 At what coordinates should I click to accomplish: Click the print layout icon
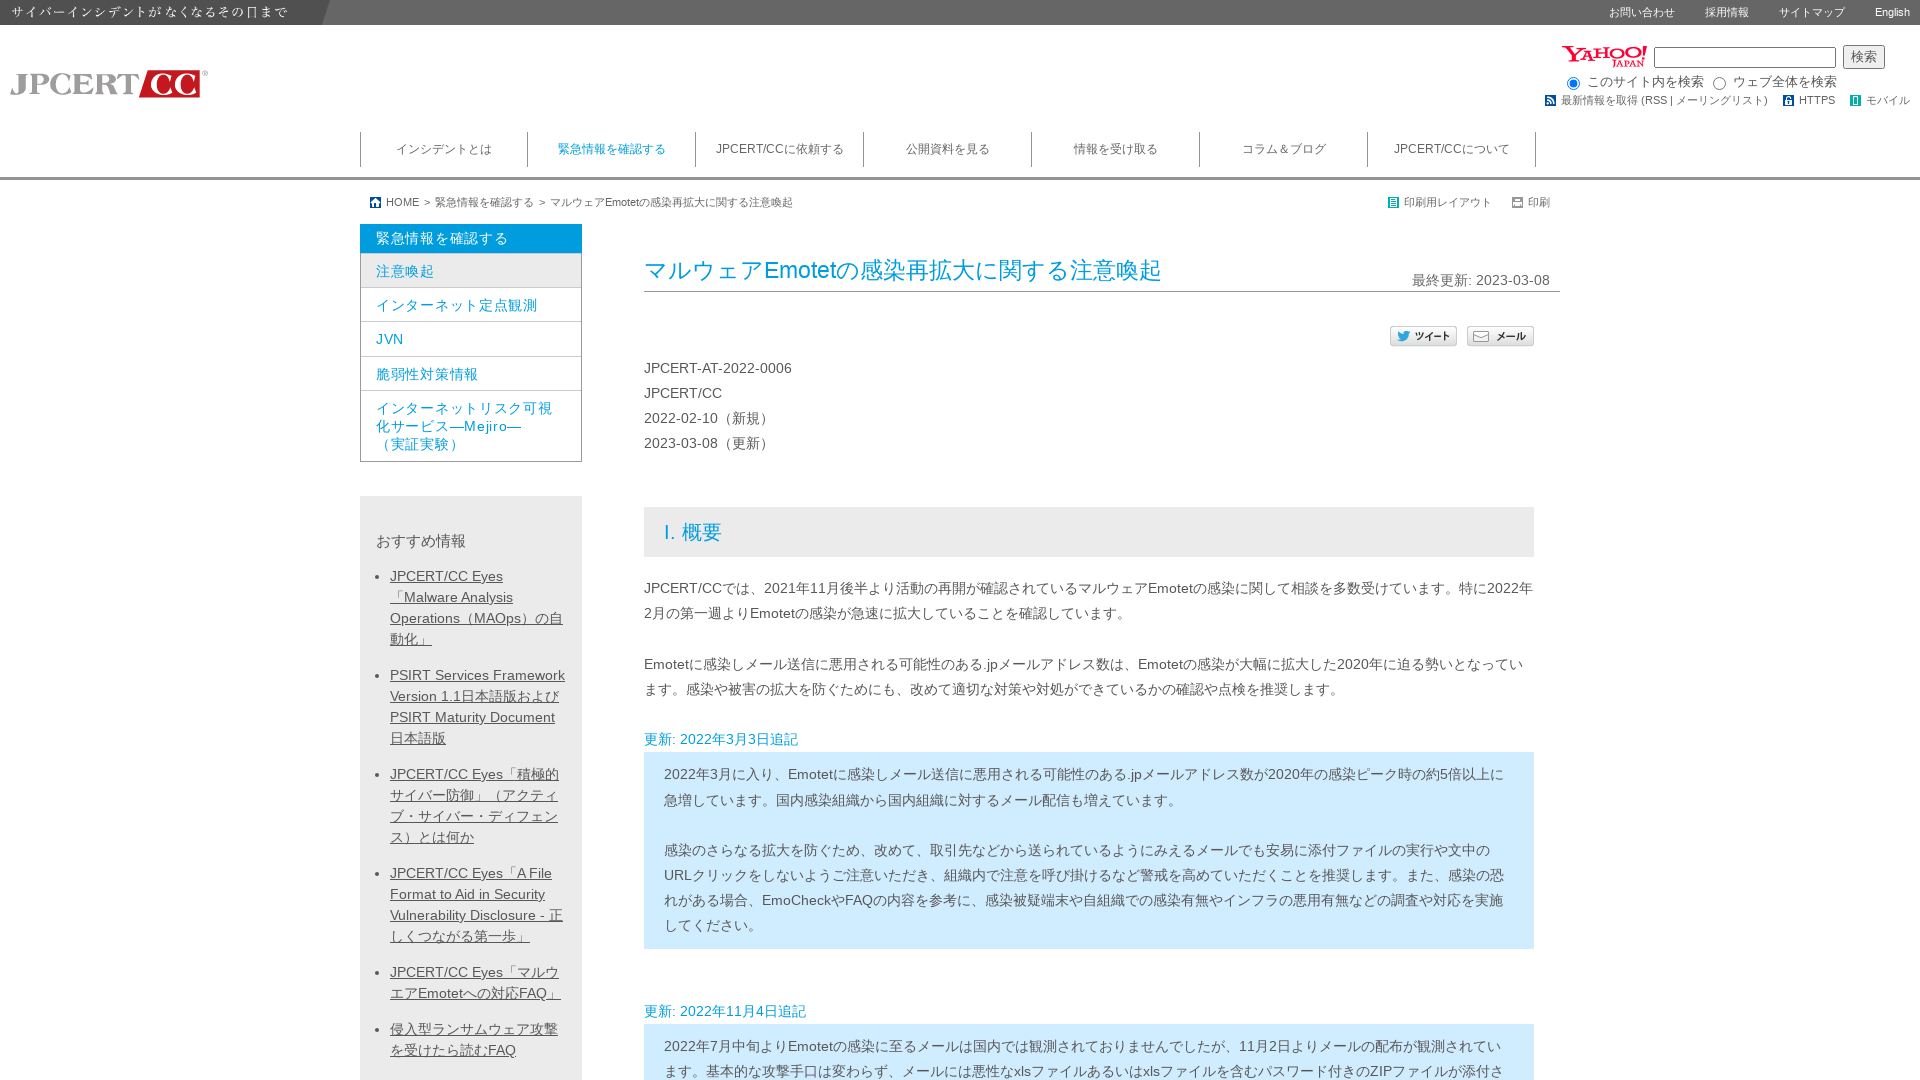(x=1393, y=203)
